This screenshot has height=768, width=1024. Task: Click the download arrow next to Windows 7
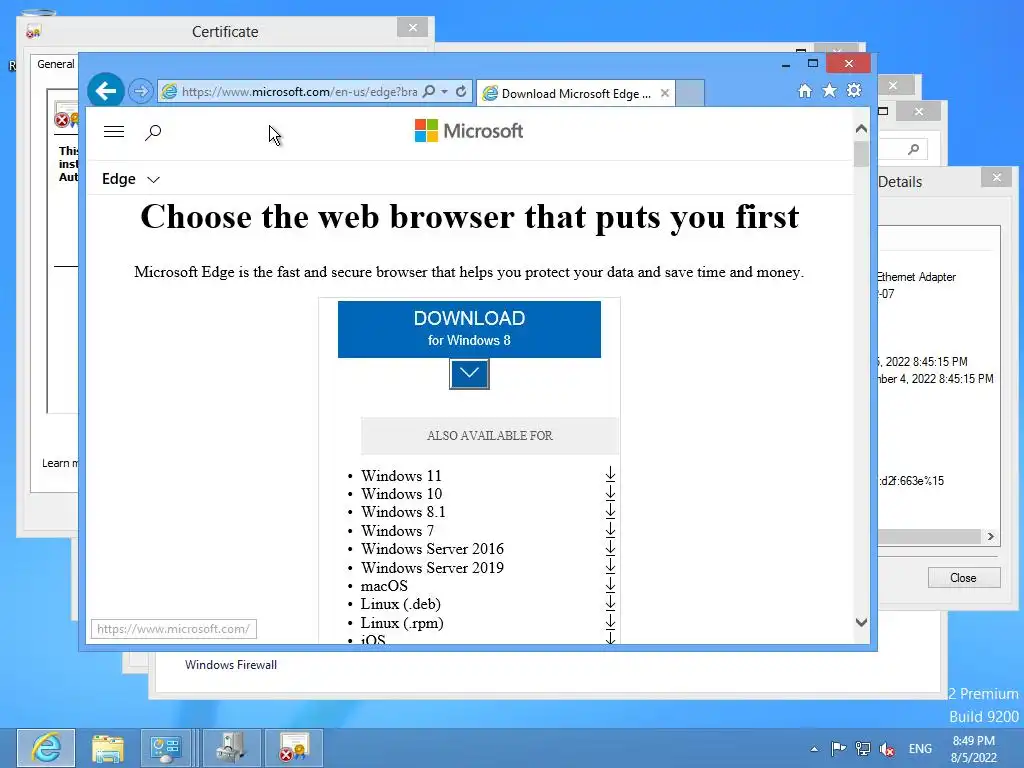[610, 530]
